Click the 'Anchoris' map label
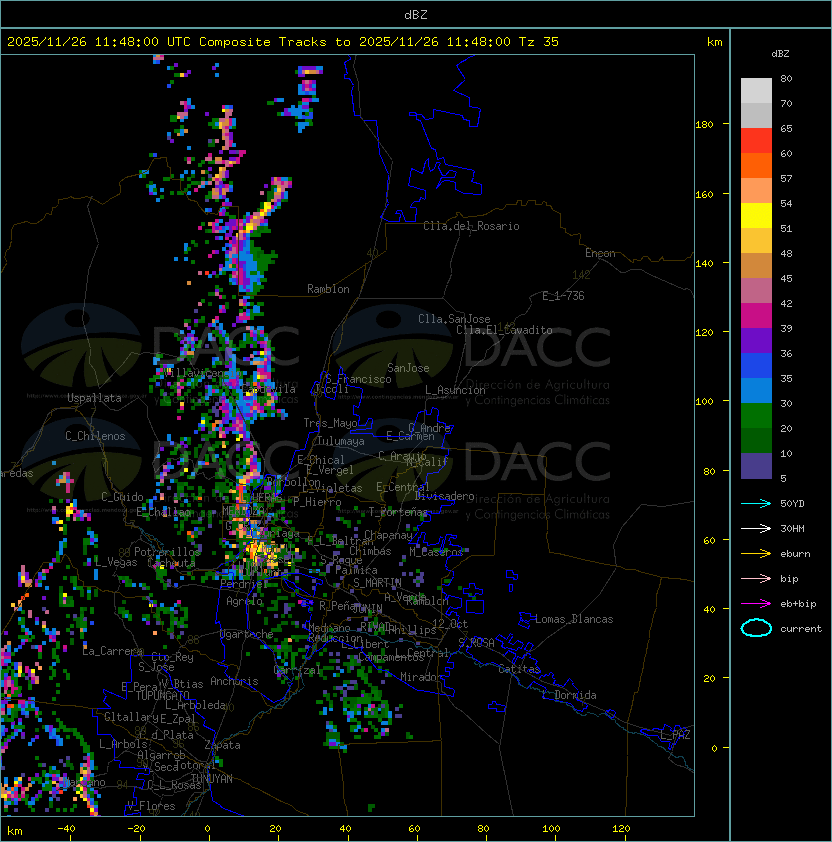 point(234,681)
